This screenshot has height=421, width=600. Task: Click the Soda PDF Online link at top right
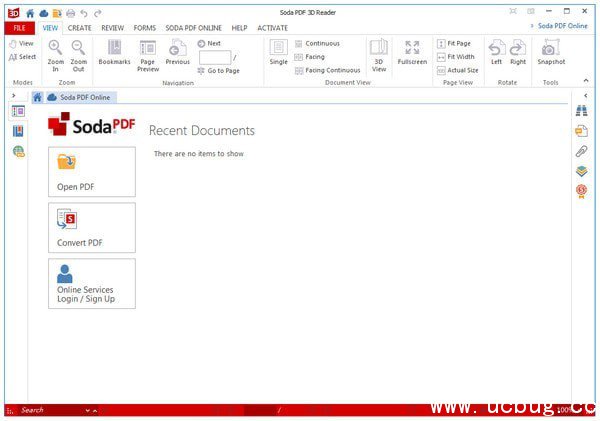point(562,26)
